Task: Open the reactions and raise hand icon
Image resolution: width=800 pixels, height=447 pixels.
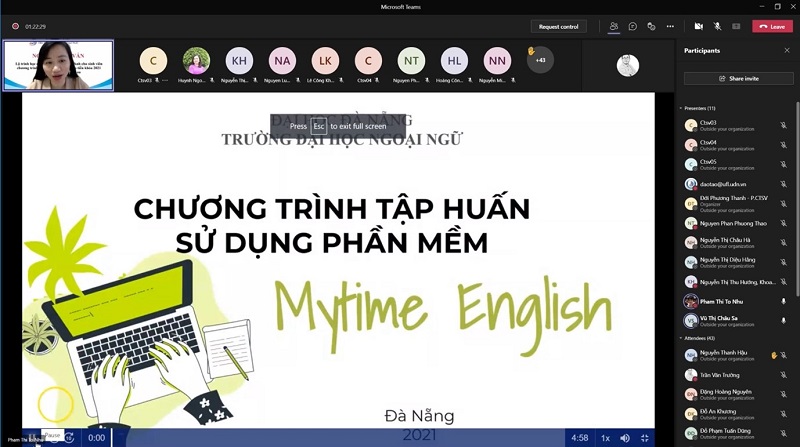Action: 650,26
